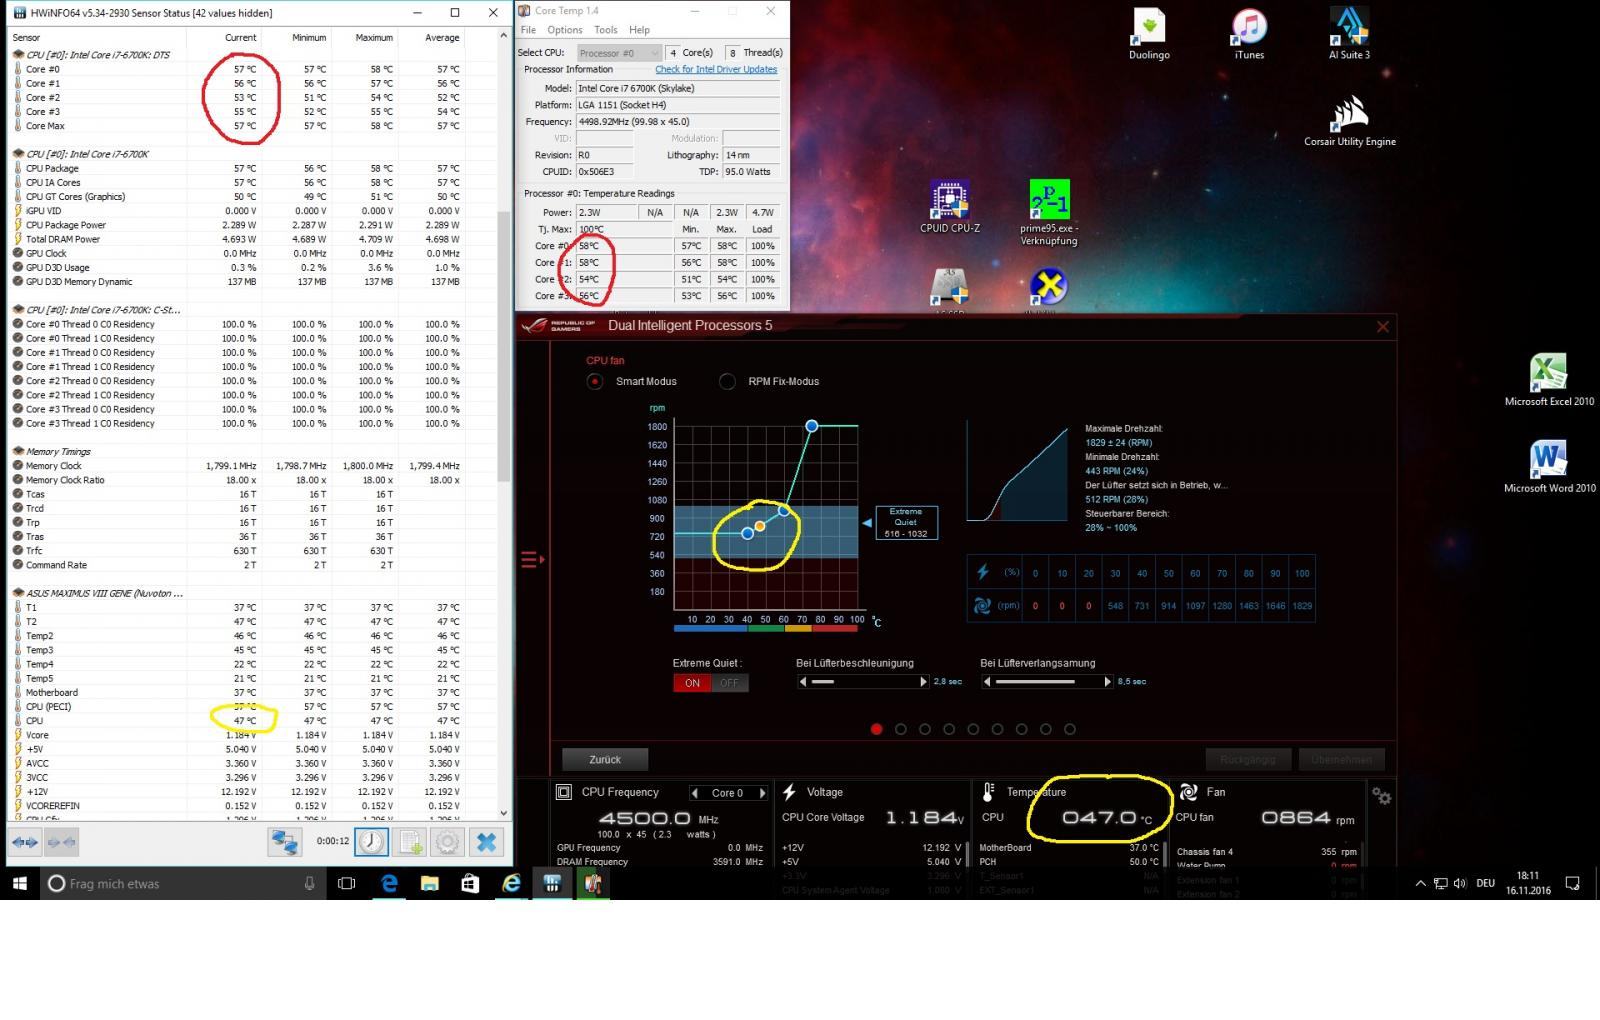Screen dimensions: 1600x1020
Task: Select Smart Modus radio button
Action: click(x=595, y=381)
